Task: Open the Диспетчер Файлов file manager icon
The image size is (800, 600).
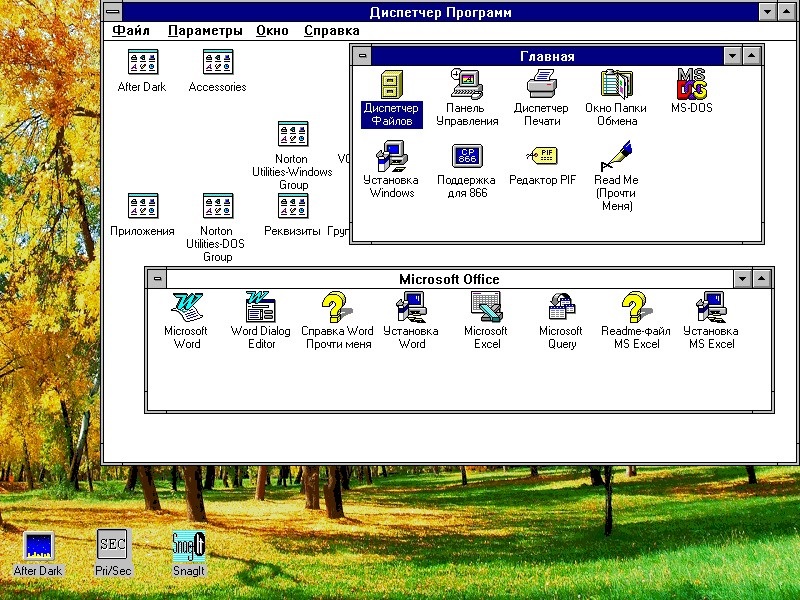Action: pyautogui.click(x=392, y=84)
